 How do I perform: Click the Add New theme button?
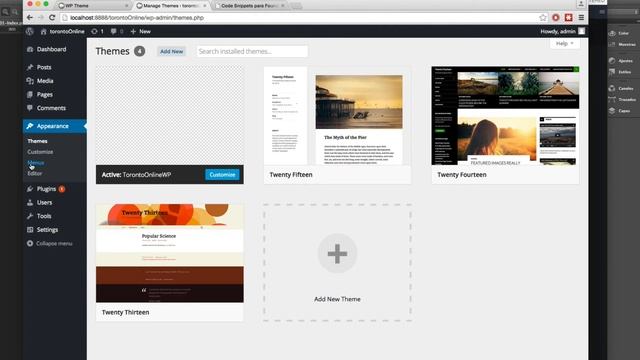tap(171, 51)
